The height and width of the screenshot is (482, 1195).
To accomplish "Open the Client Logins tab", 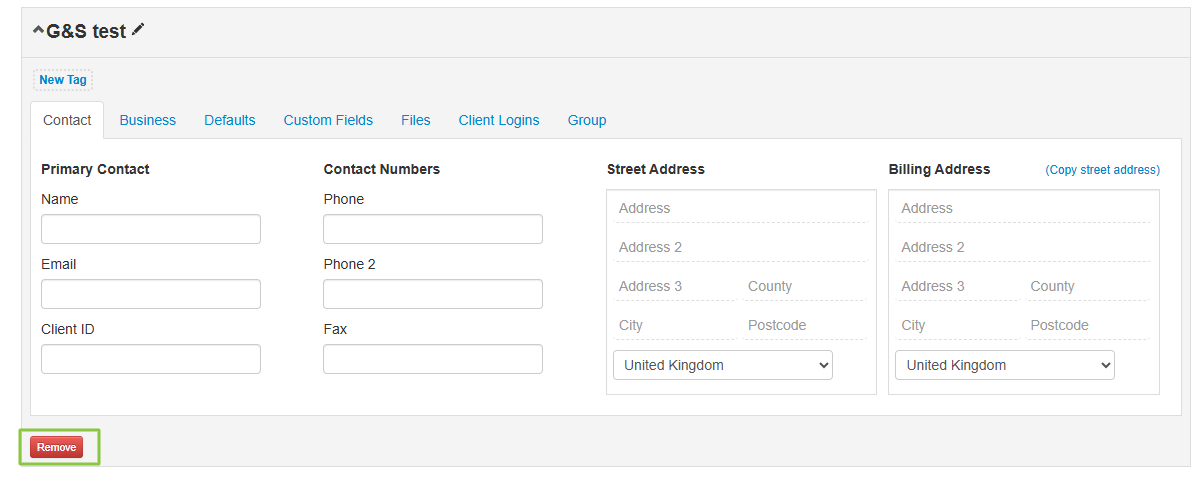I will 498,120.
